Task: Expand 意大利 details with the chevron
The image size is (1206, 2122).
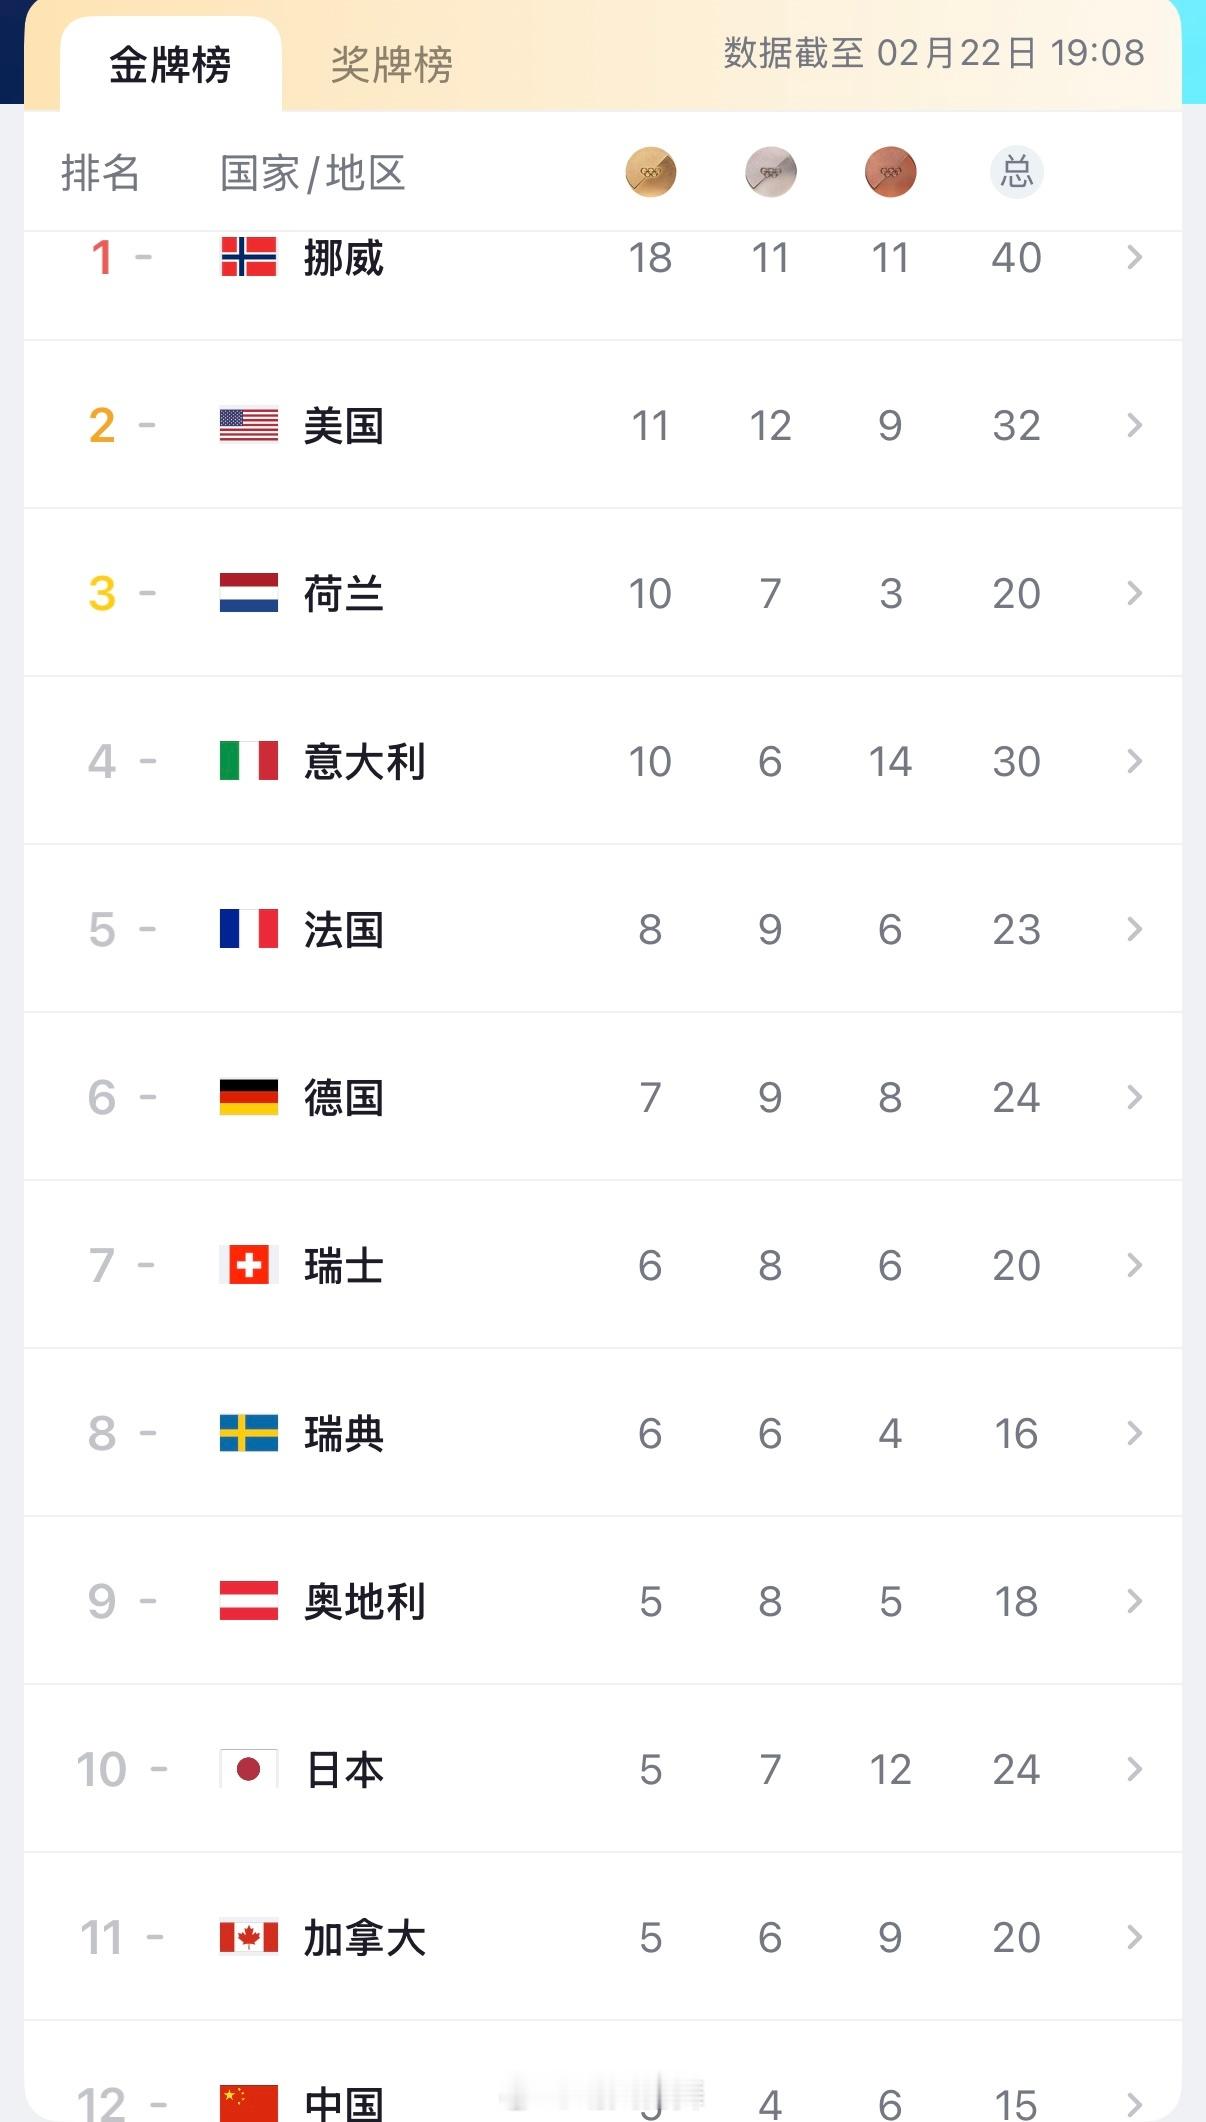Action: 1134,761
